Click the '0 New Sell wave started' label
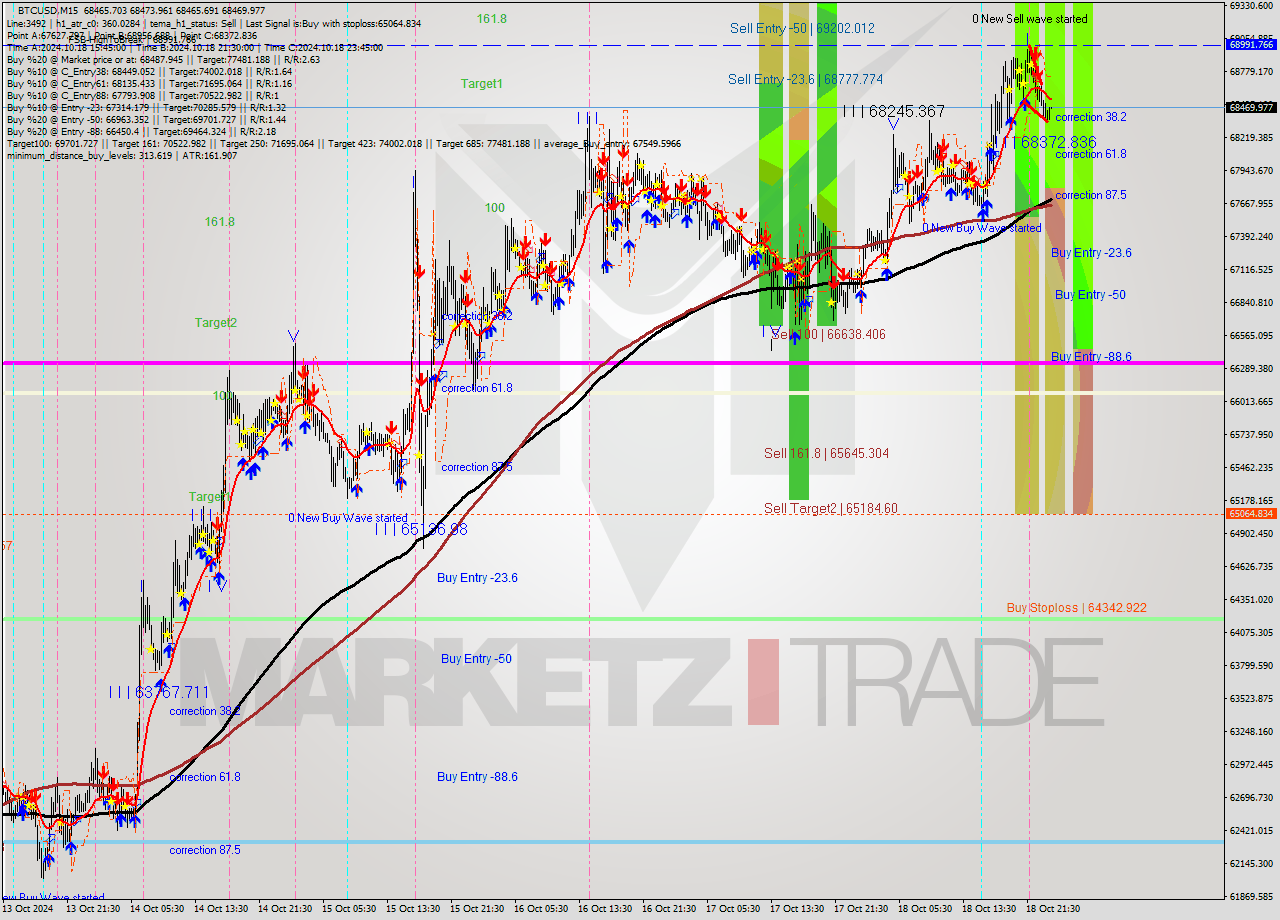Image resolution: width=1280 pixels, height=920 pixels. tap(1030, 19)
